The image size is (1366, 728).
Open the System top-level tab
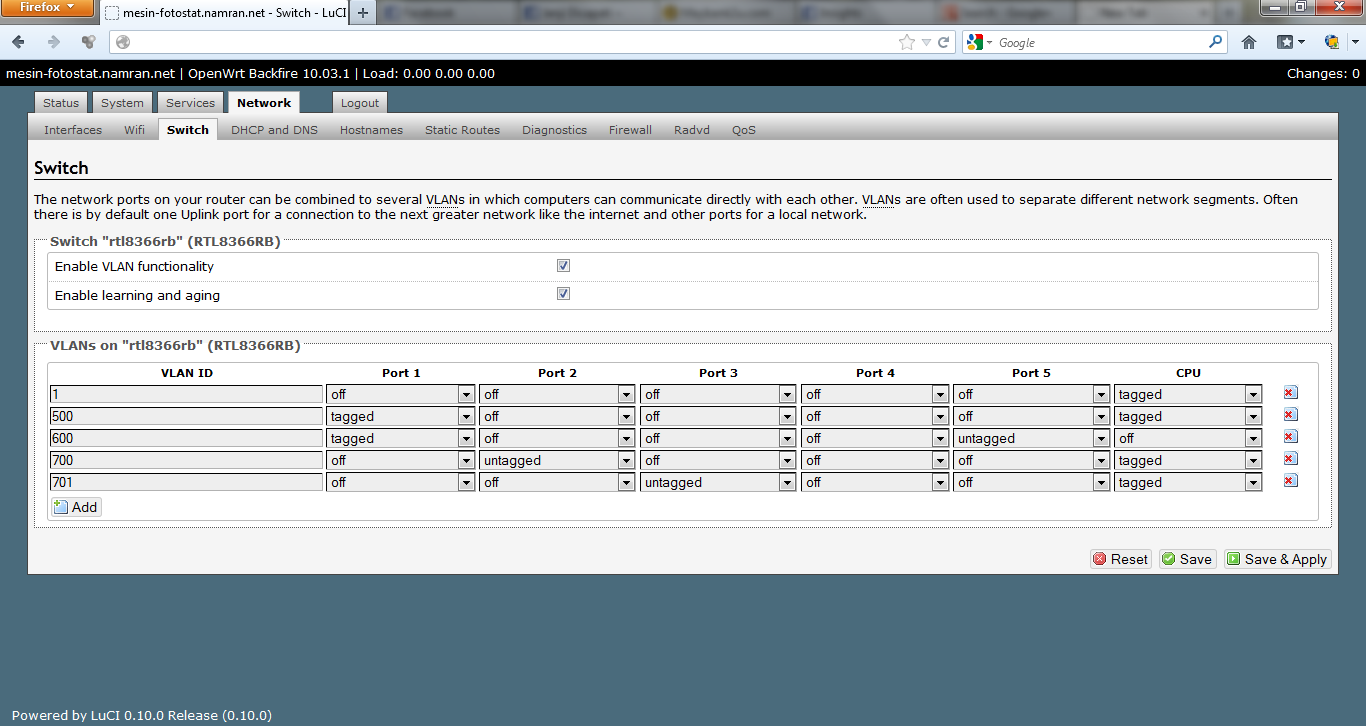click(x=122, y=103)
